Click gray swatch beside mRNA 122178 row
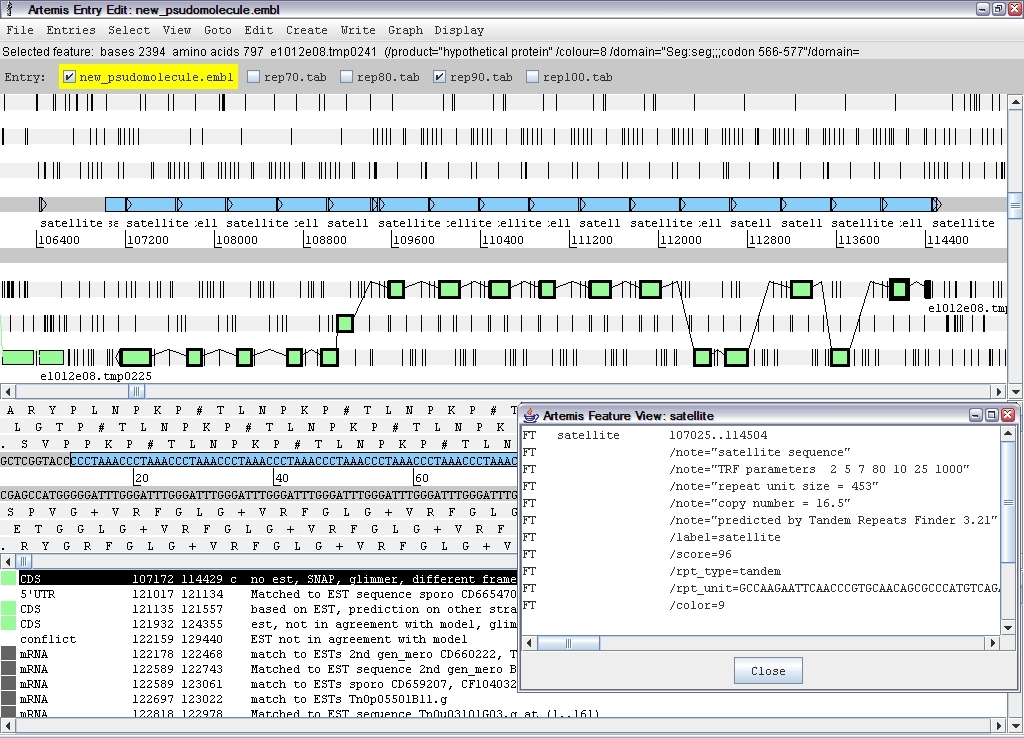The width and height of the screenshot is (1024, 738). [8, 654]
